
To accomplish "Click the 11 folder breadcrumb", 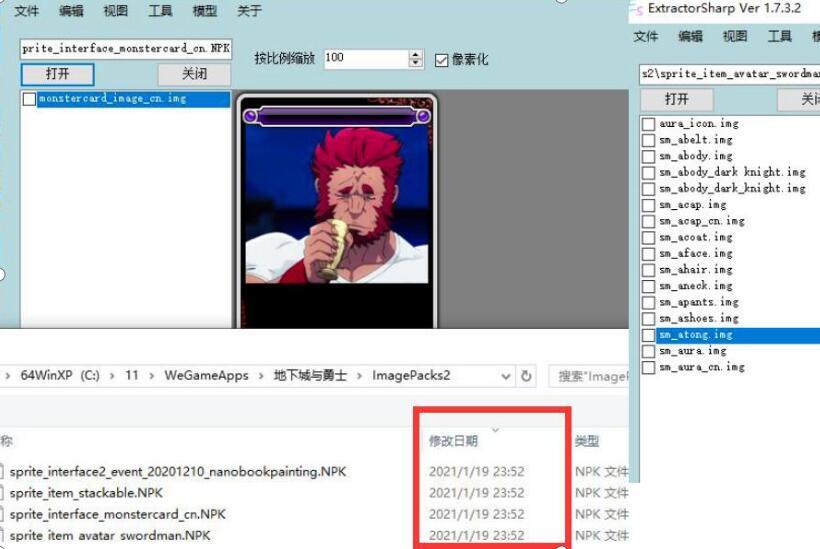I will tap(132, 375).
